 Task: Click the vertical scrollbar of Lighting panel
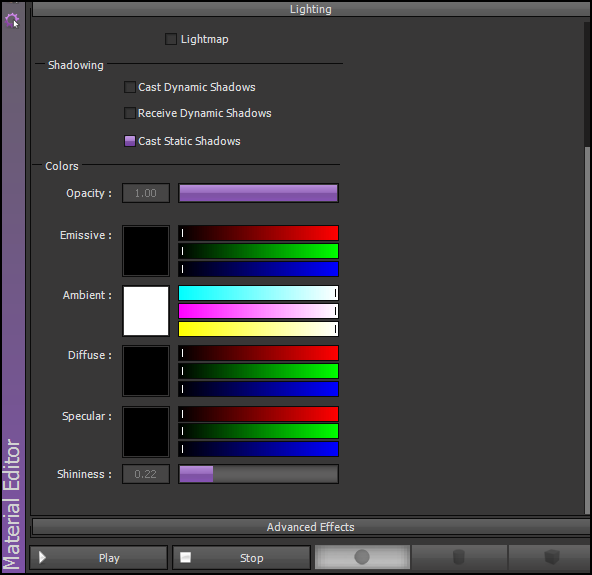[x=587, y=268]
